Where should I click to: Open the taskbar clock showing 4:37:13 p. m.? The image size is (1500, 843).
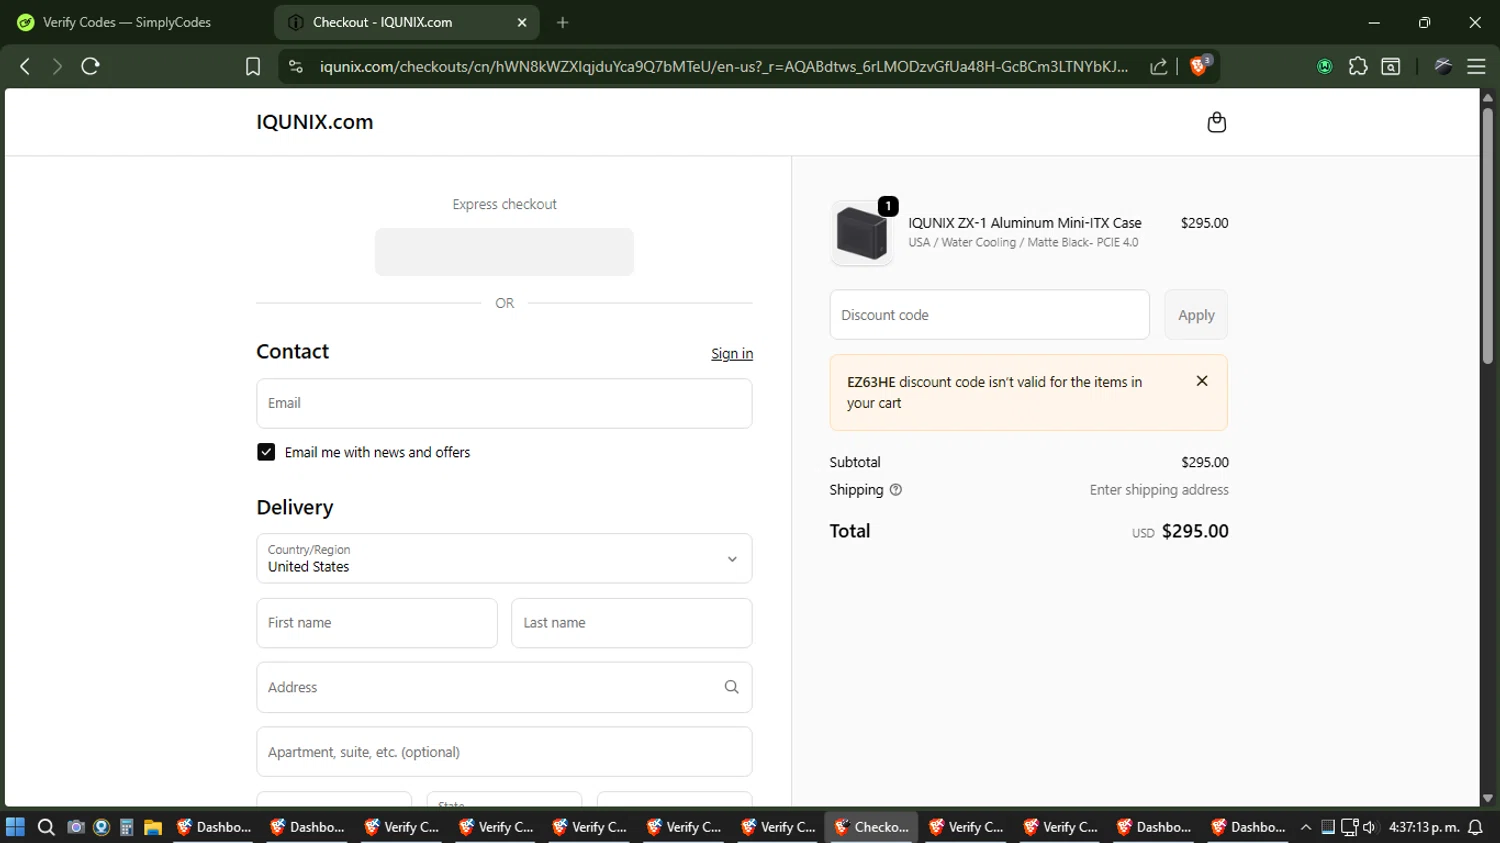pyautogui.click(x=1424, y=827)
